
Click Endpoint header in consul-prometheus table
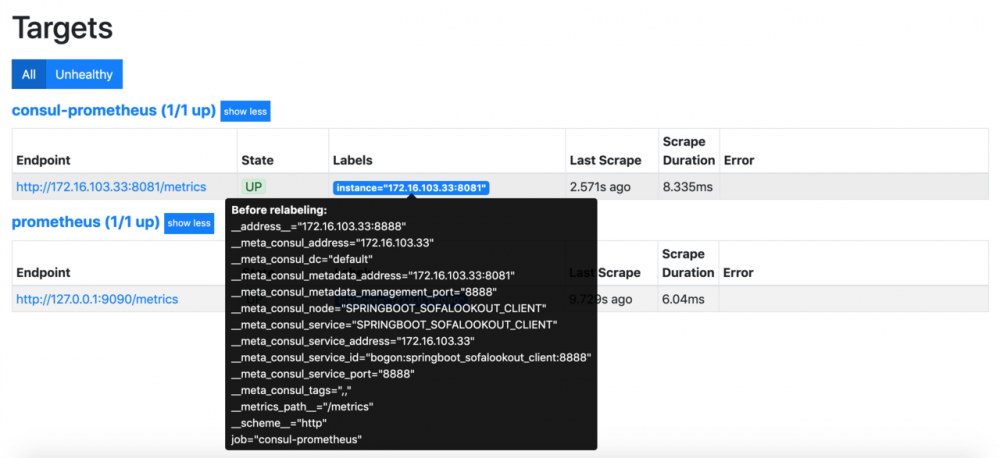43,160
